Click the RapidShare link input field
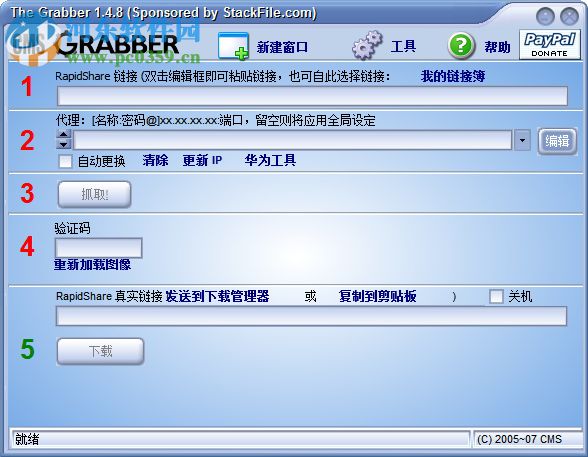The image size is (588, 457). 312,96
